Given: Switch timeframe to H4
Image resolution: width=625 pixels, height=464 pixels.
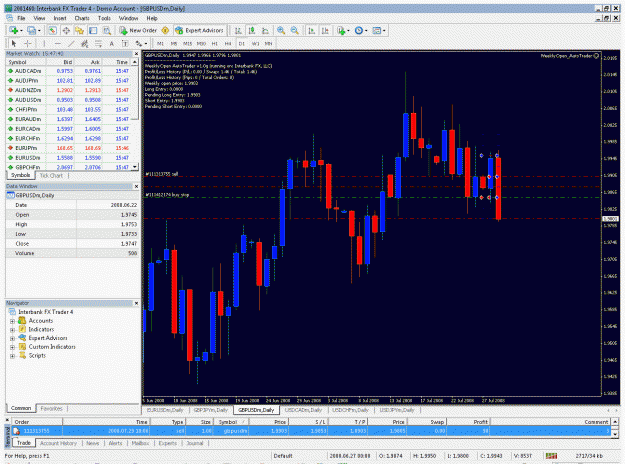Looking at the screenshot, I should [x=228, y=43].
